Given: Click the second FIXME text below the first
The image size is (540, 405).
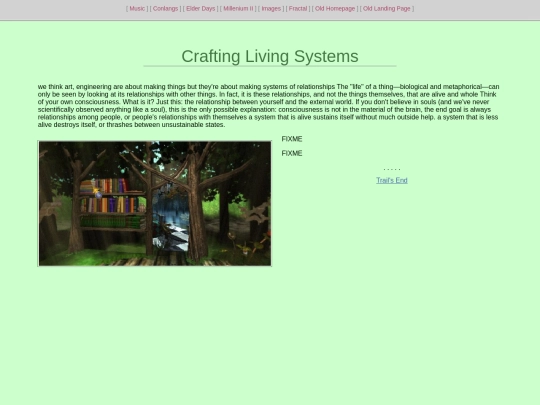Looking at the screenshot, I should coord(292,153).
